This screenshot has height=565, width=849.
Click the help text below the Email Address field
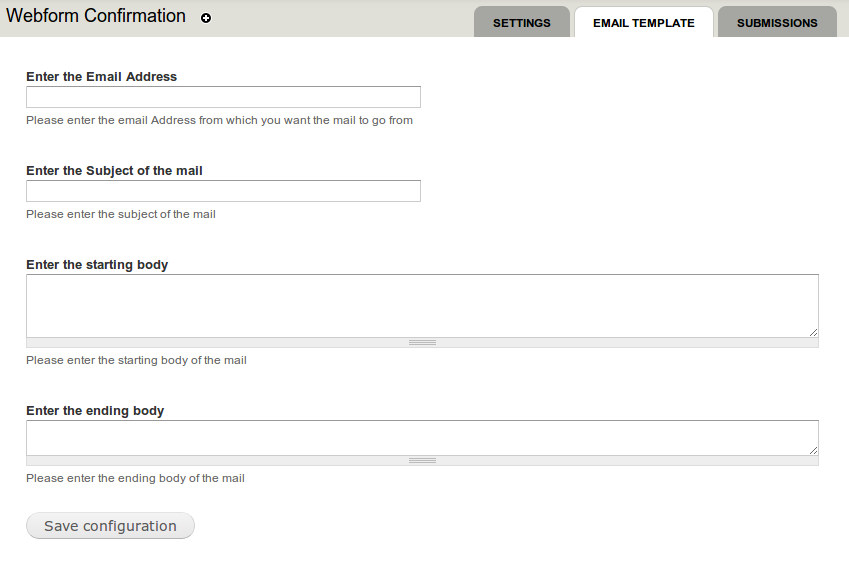tap(219, 120)
